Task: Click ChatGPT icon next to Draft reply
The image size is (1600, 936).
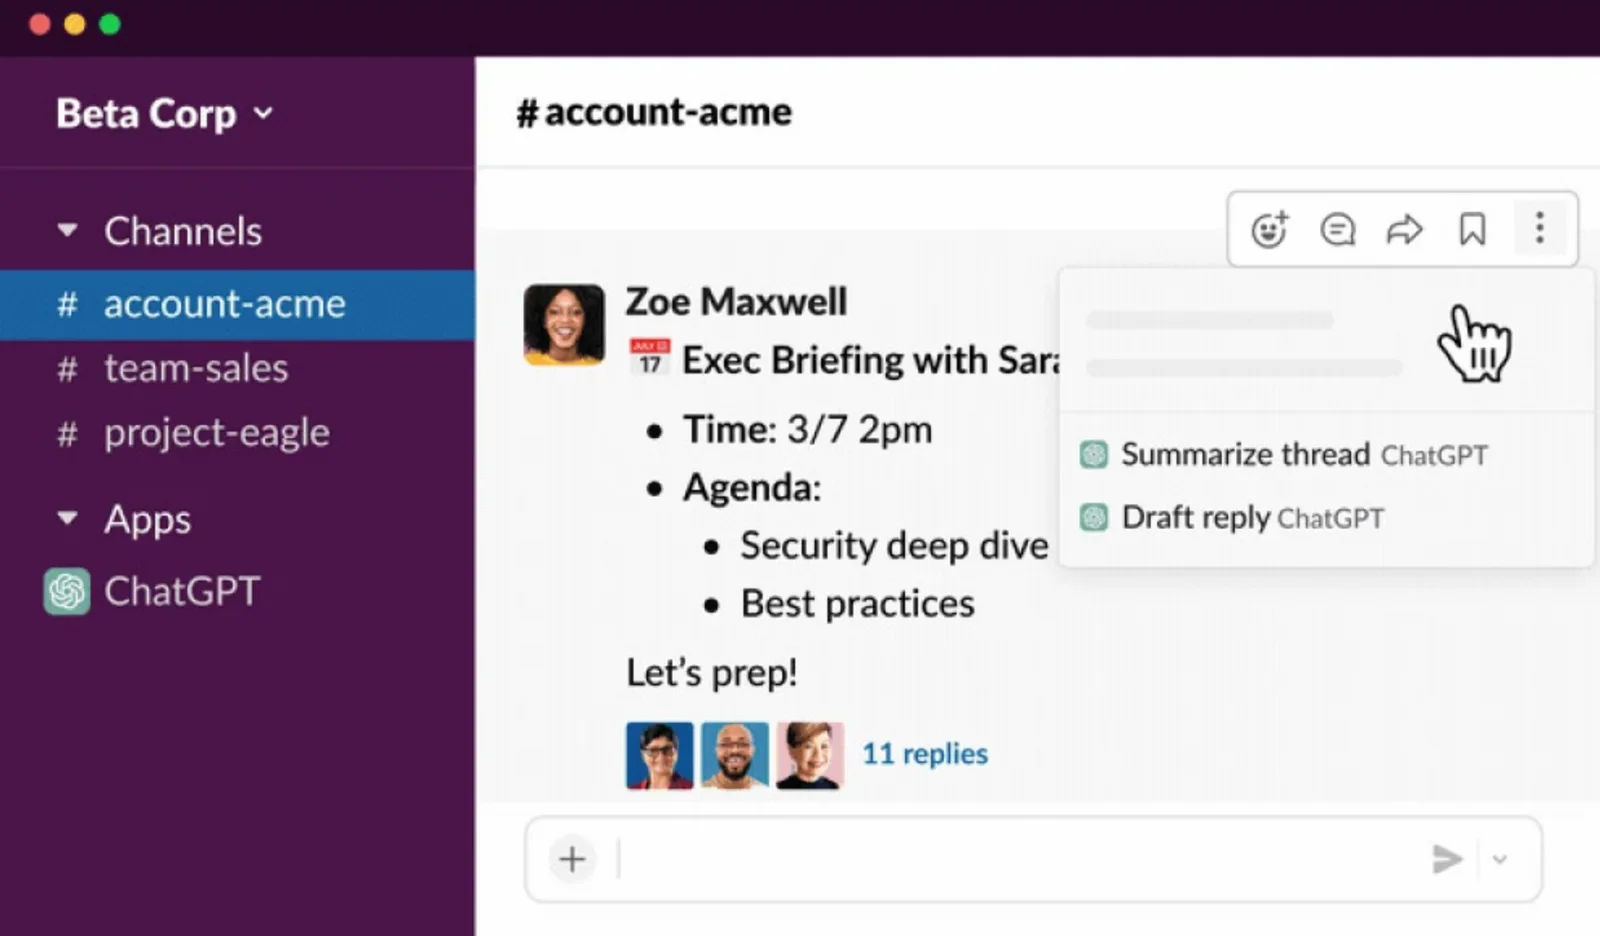Action: tap(1094, 518)
